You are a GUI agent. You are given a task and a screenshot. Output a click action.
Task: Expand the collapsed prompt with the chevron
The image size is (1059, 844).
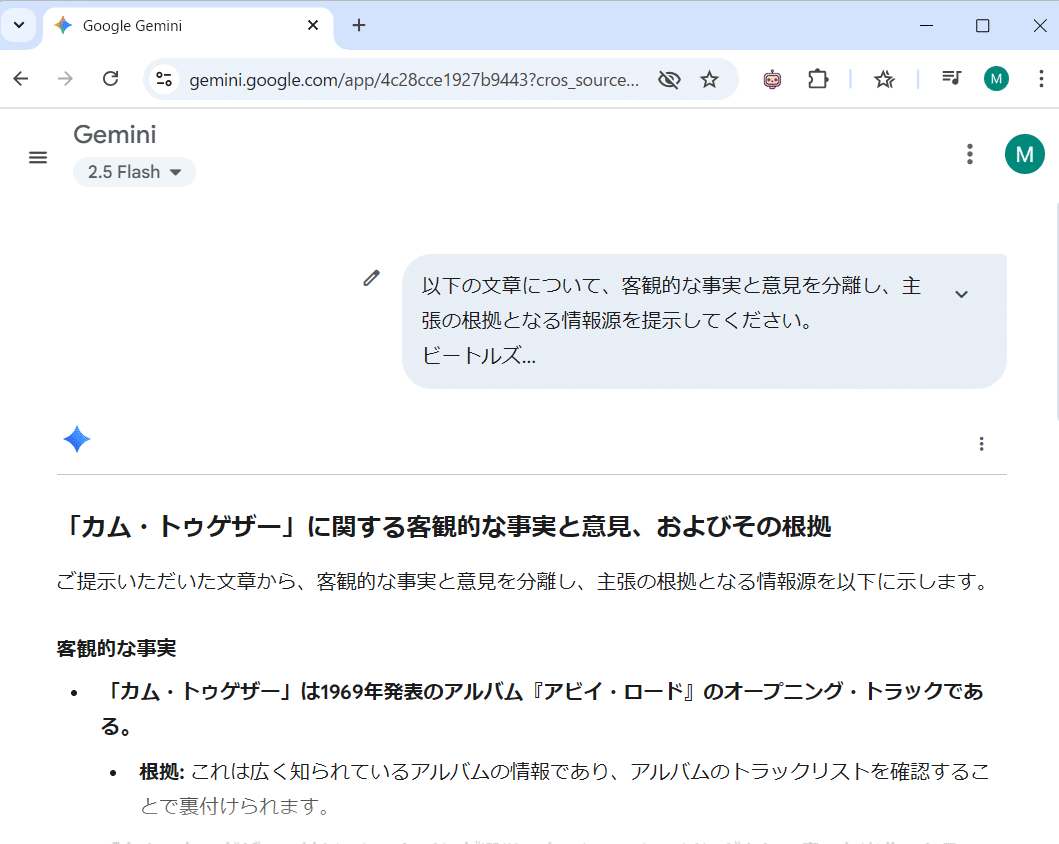pos(961,293)
